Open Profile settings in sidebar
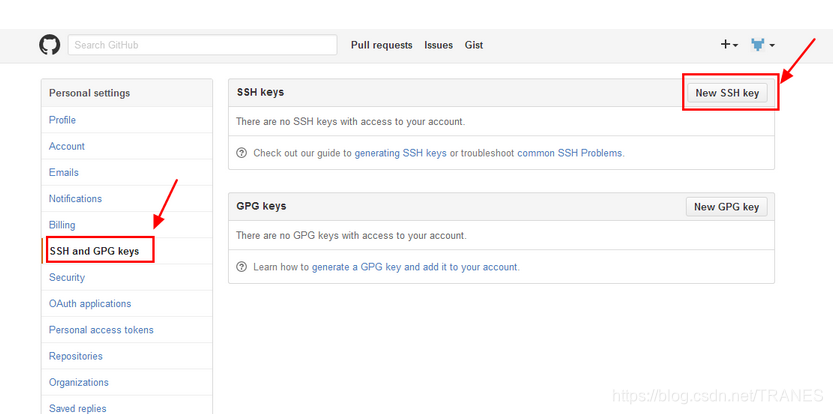This screenshot has height=414, width=833. pyautogui.click(x=127, y=120)
